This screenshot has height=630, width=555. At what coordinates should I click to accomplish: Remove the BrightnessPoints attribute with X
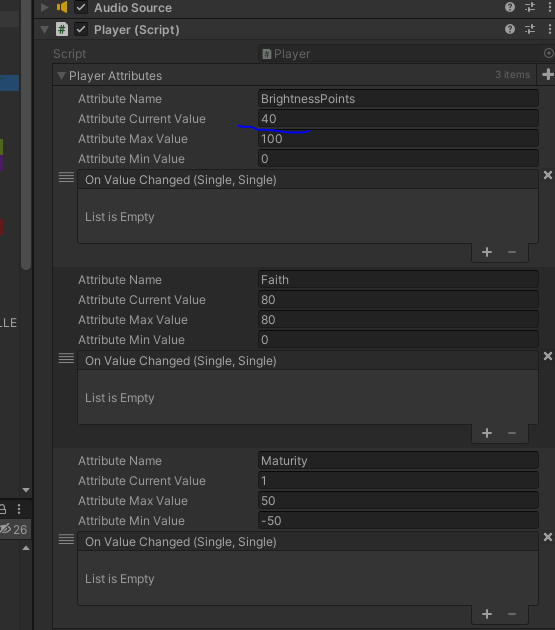[547, 175]
